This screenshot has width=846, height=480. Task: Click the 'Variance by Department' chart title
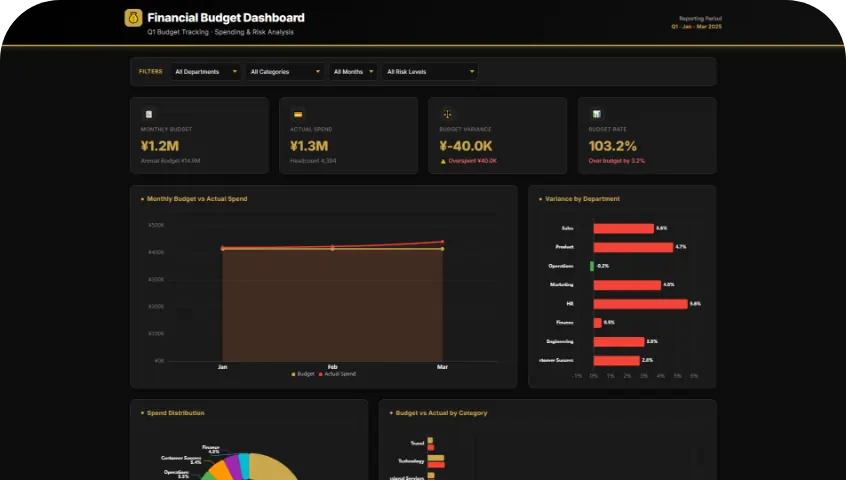pos(582,199)
